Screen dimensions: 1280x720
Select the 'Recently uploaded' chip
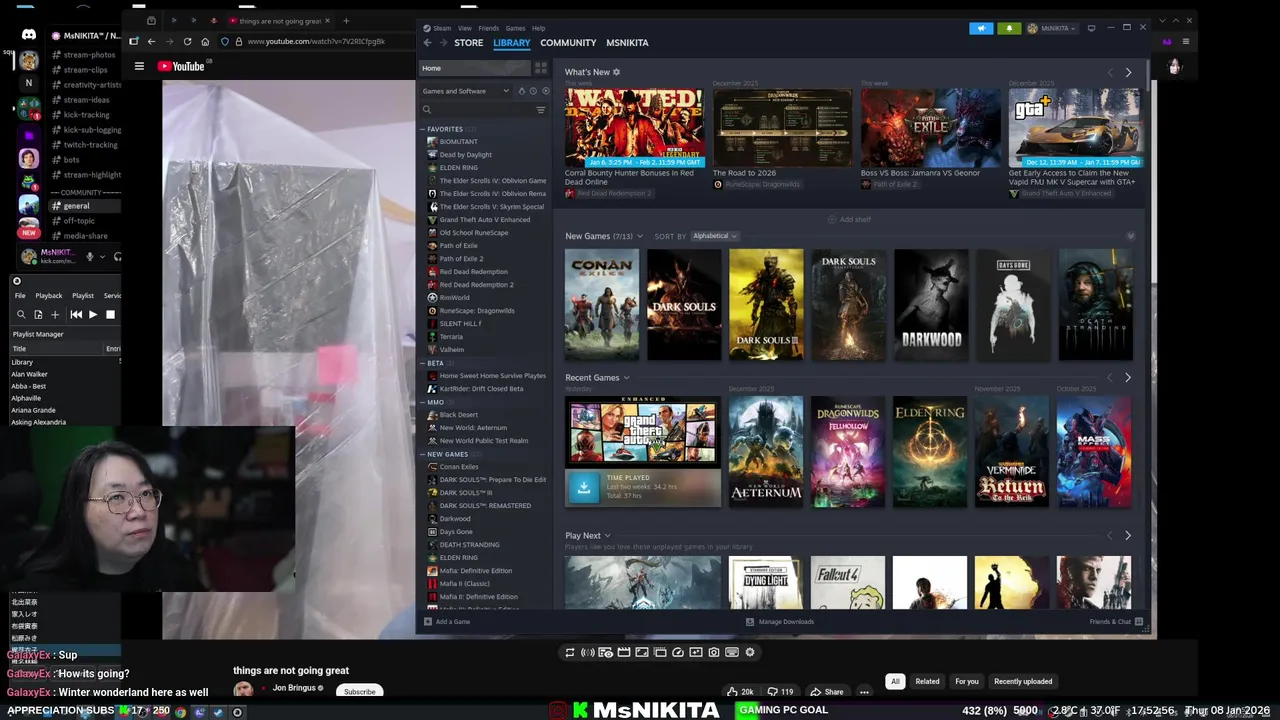point(1023,682)
